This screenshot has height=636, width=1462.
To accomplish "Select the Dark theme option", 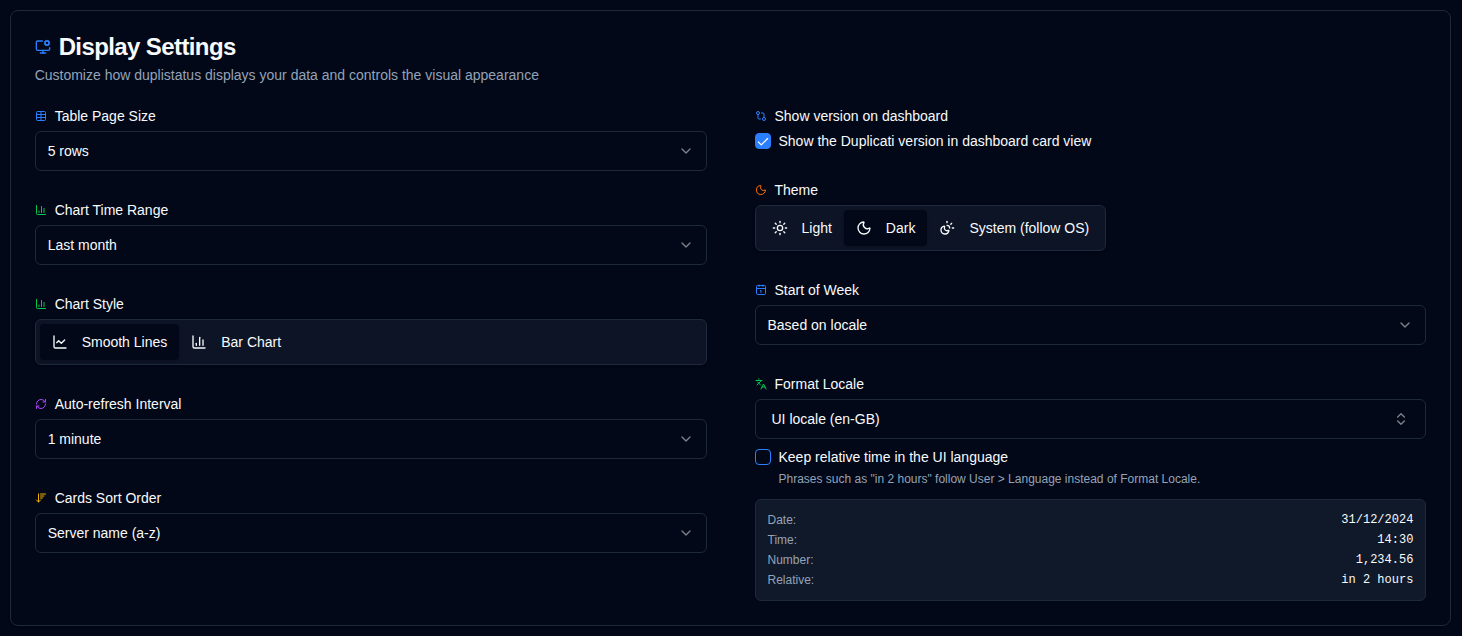I will coord(886,228).
